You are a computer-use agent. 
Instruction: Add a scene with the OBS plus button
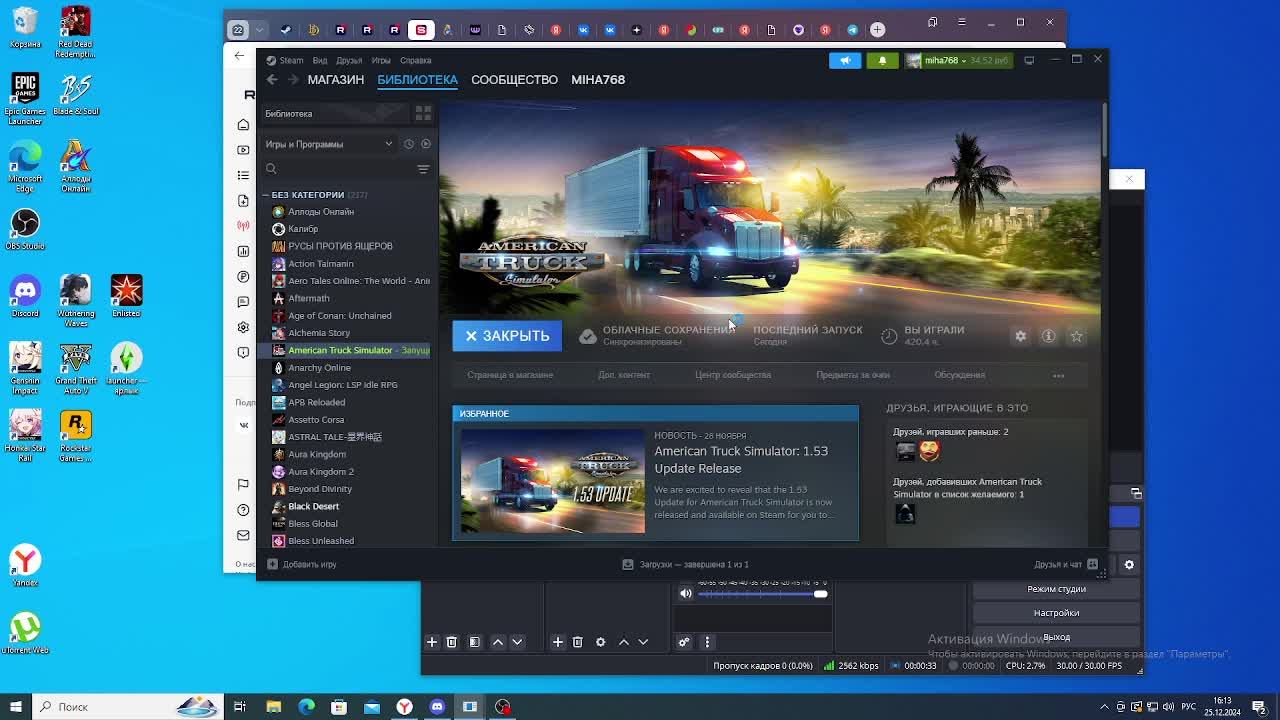pos(432,642)
